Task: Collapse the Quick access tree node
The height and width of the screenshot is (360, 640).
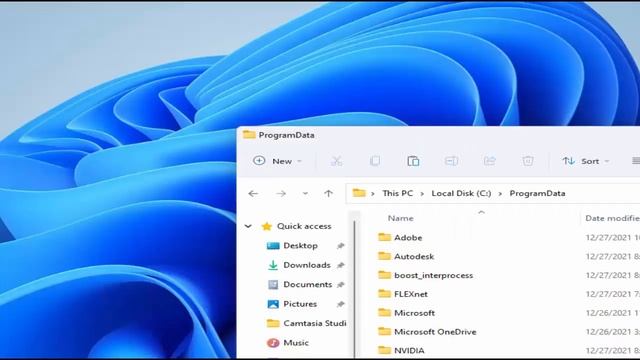Action: tap(248, 226)
